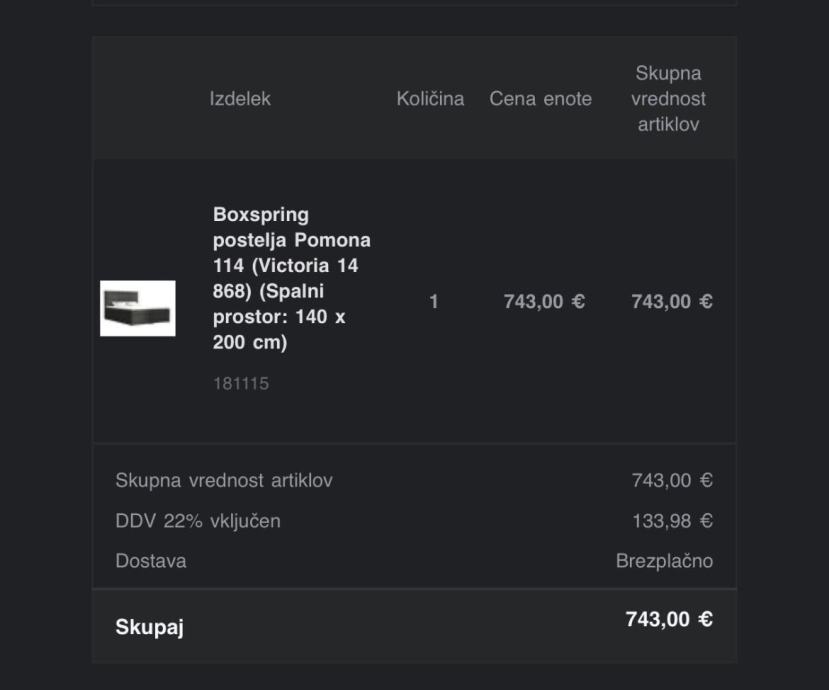The height and width of the screenshot is (690, 829).
Task: Click the Spalni prostor 140 x 200 cm text
Action: point(279,317)
